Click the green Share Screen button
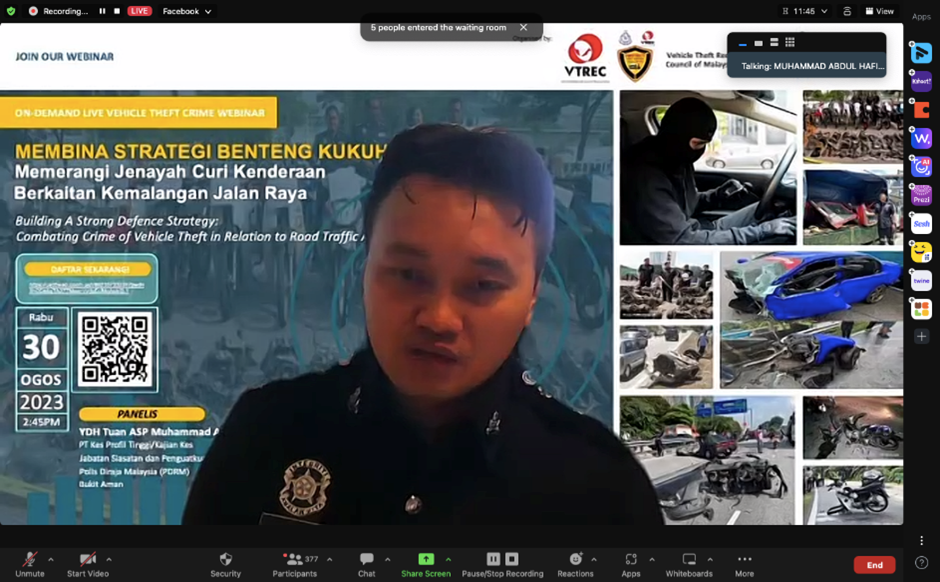 click(426, 564)
